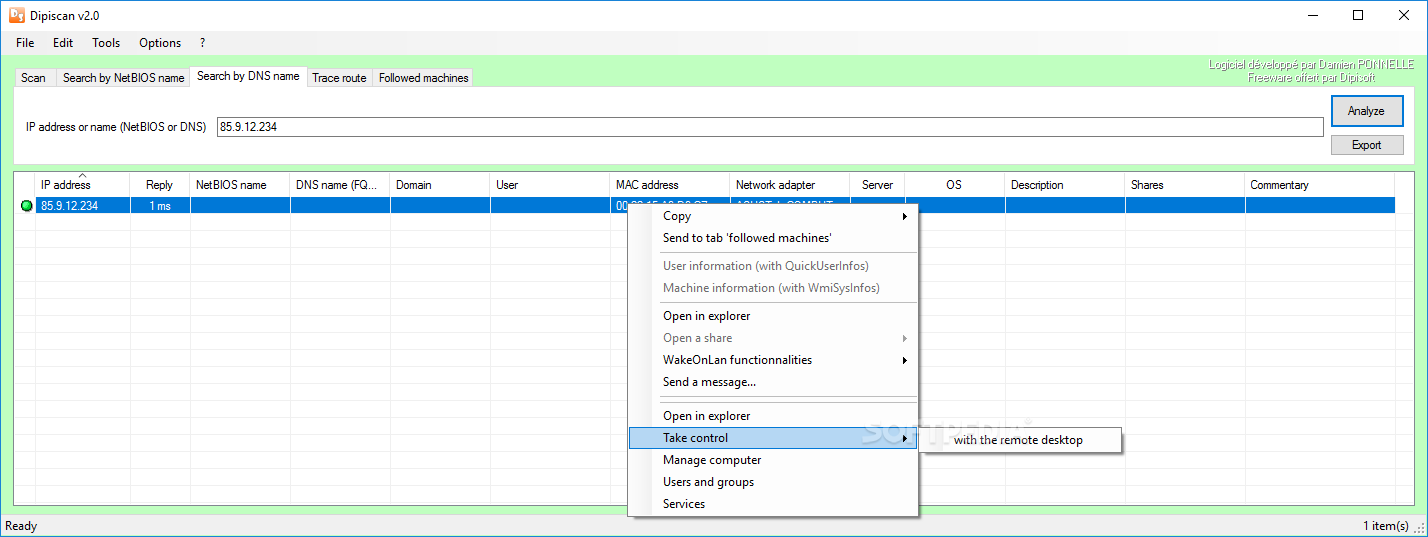The height and width of the screenshot is (537, 1428).
Task: Click the DNS name (FQ... column header
Action: (x=340, y=185)
